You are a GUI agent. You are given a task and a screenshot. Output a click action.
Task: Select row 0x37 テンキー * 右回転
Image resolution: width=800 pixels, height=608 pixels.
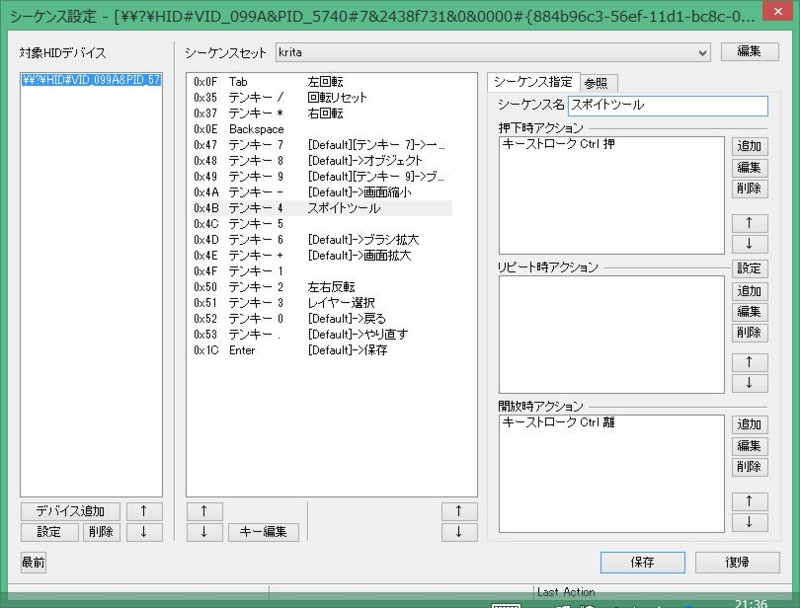321,113
